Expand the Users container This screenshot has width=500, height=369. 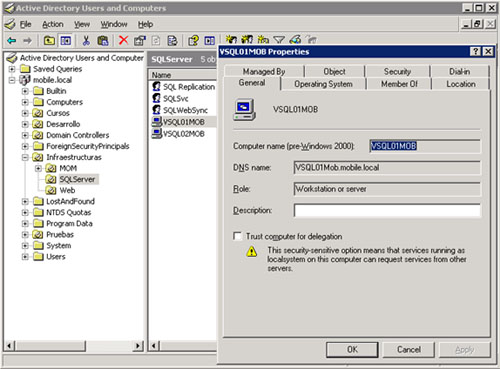[x=25, y=256]
